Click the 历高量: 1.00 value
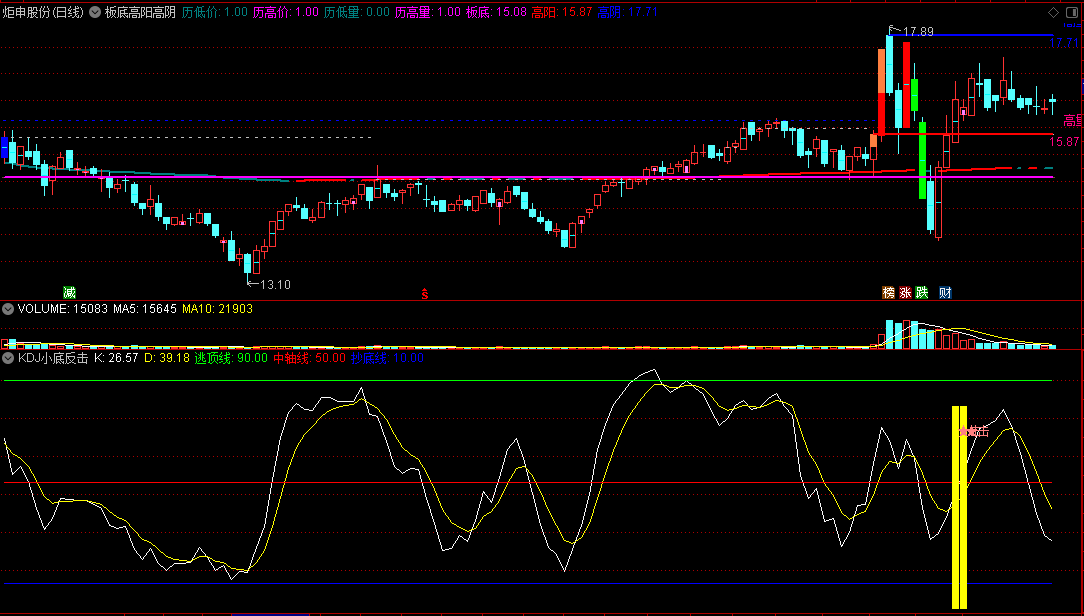This screenshot has height=616, width=1084. click(428, 12)
